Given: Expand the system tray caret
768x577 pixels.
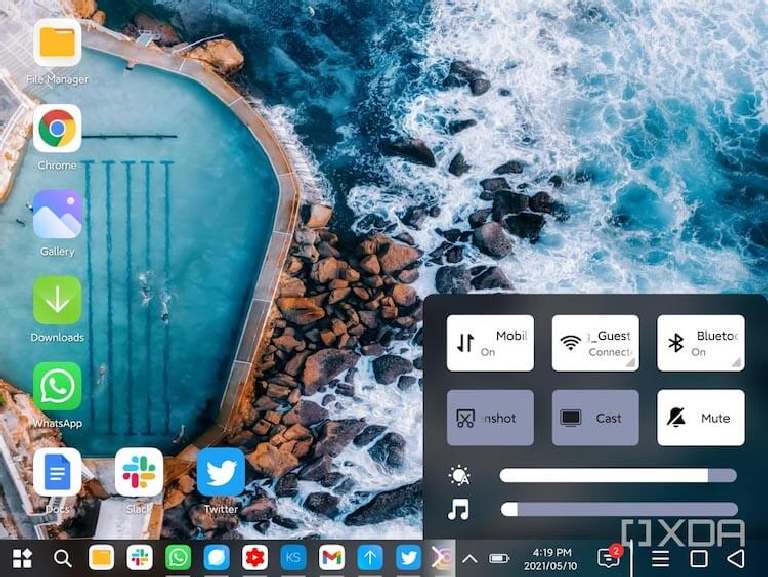Looking at the screenshot, I should (470, 558).
